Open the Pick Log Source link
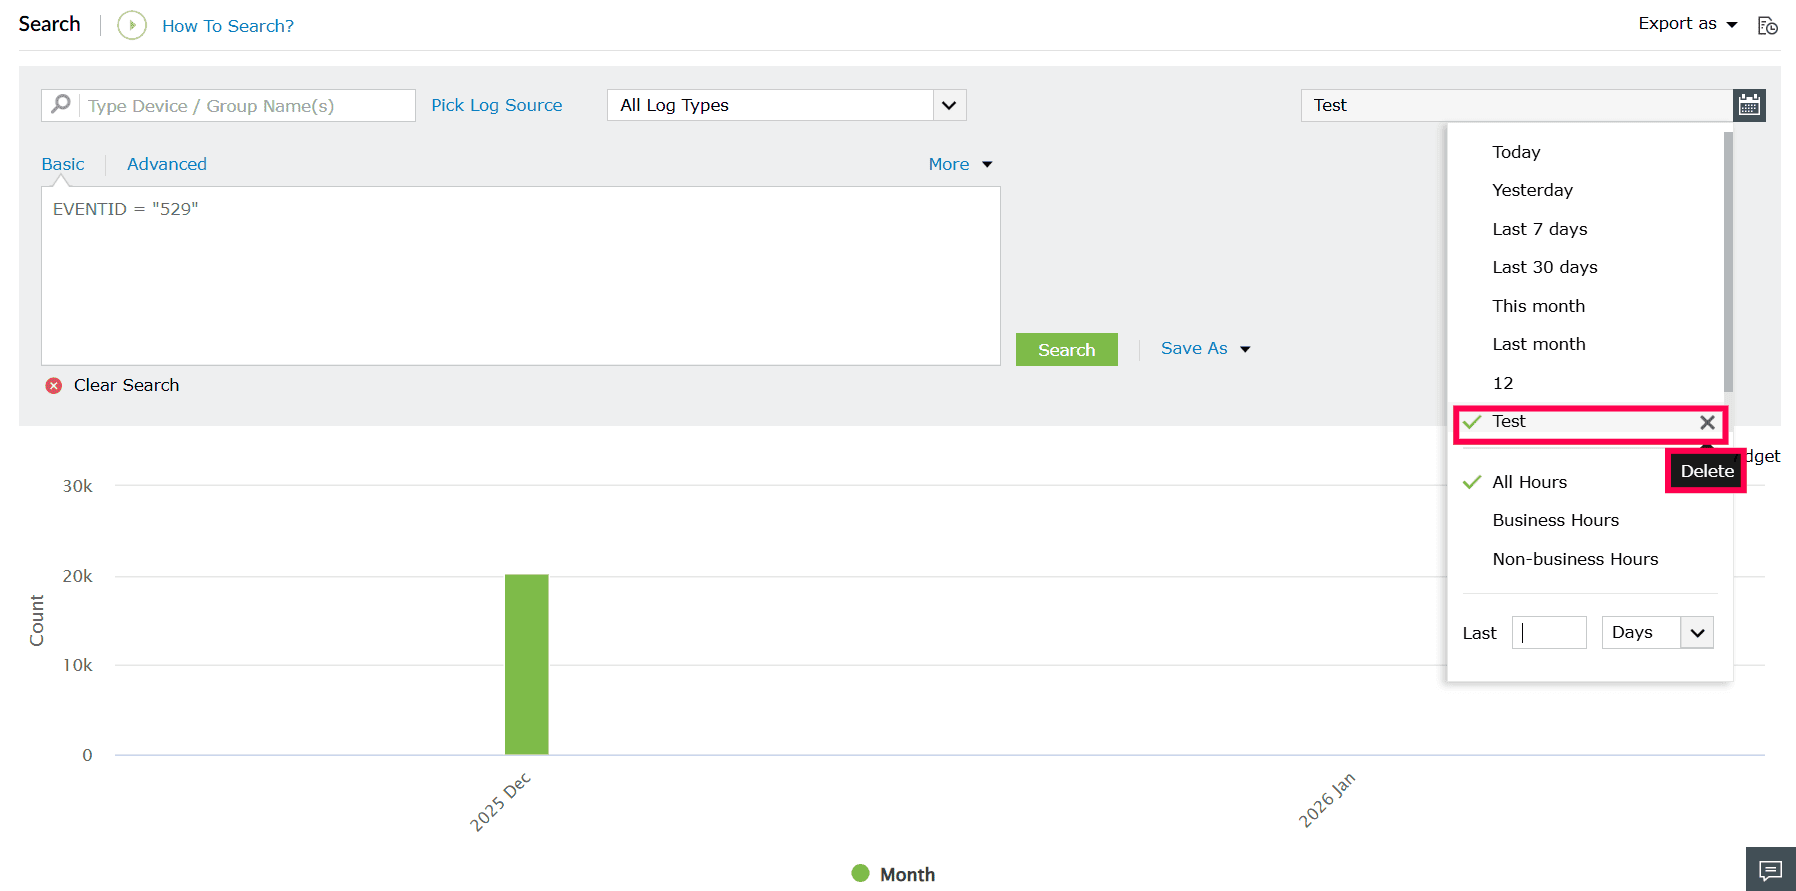This screenshot has height=891, width=1796. pos(497,105)
